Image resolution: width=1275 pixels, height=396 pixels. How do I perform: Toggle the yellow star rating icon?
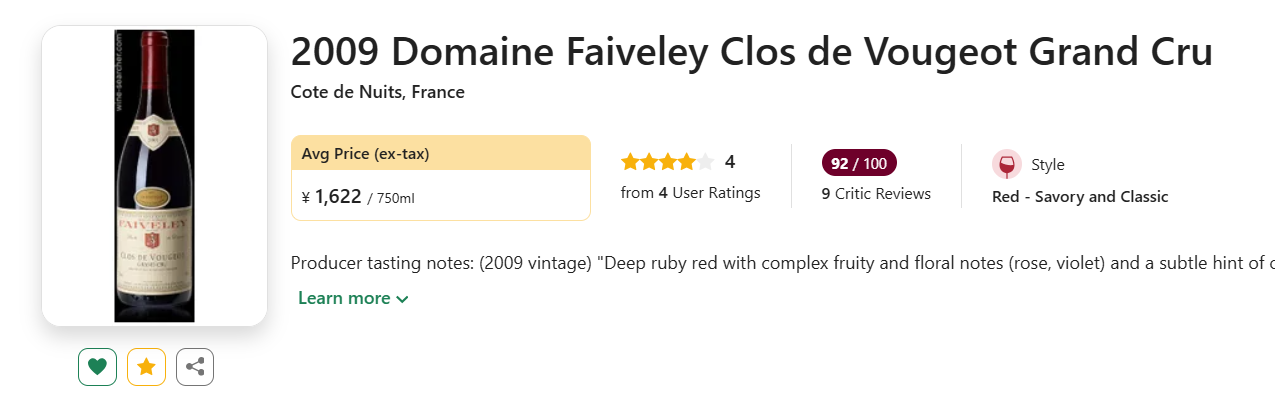point(146,367)
